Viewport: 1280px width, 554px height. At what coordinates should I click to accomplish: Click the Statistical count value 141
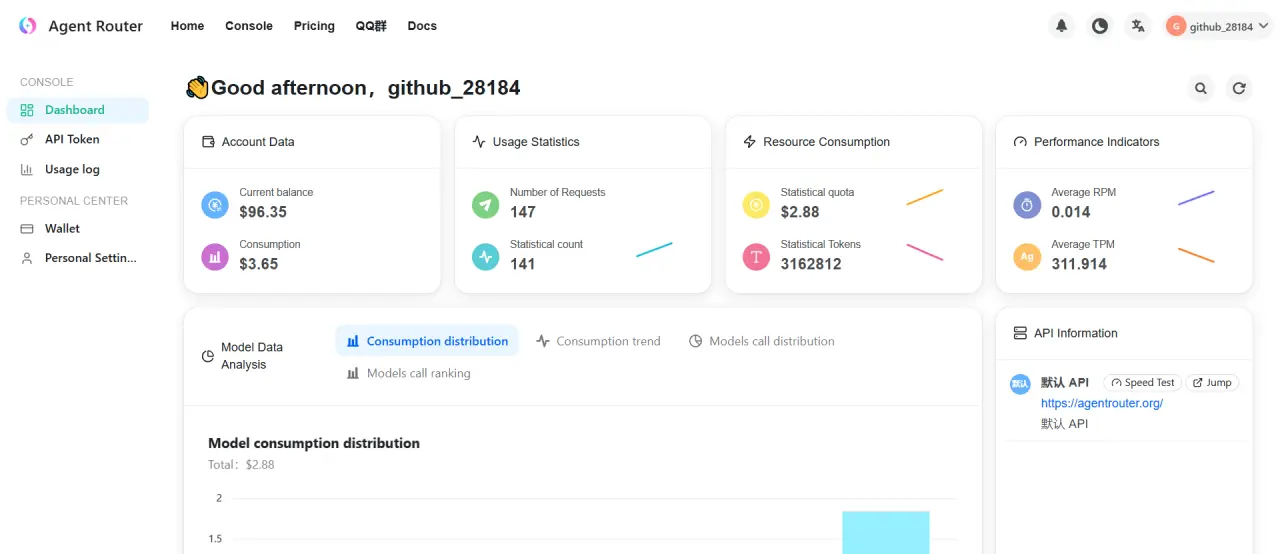(x=523, y=264)
